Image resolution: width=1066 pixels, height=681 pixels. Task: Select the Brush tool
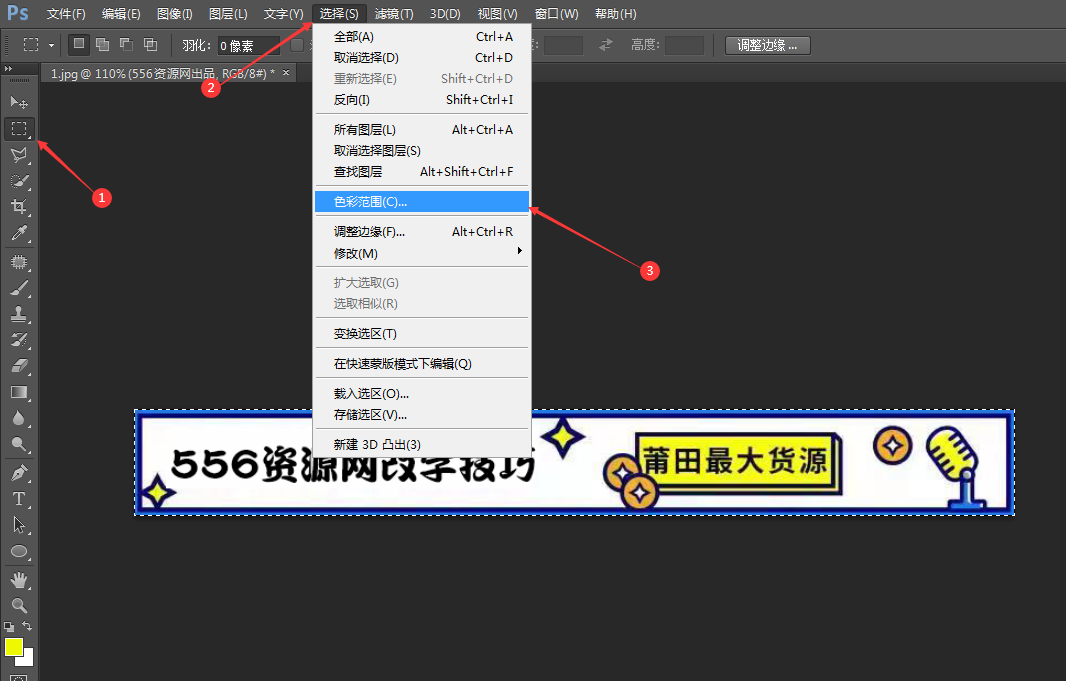[19, 288]
